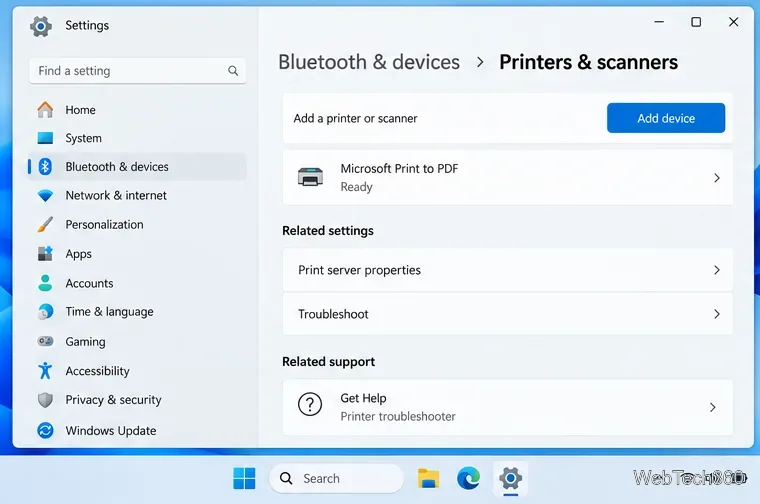Launch Microsoft Edge from the taskbar
The image size is (760, 504).
point(468,478)
